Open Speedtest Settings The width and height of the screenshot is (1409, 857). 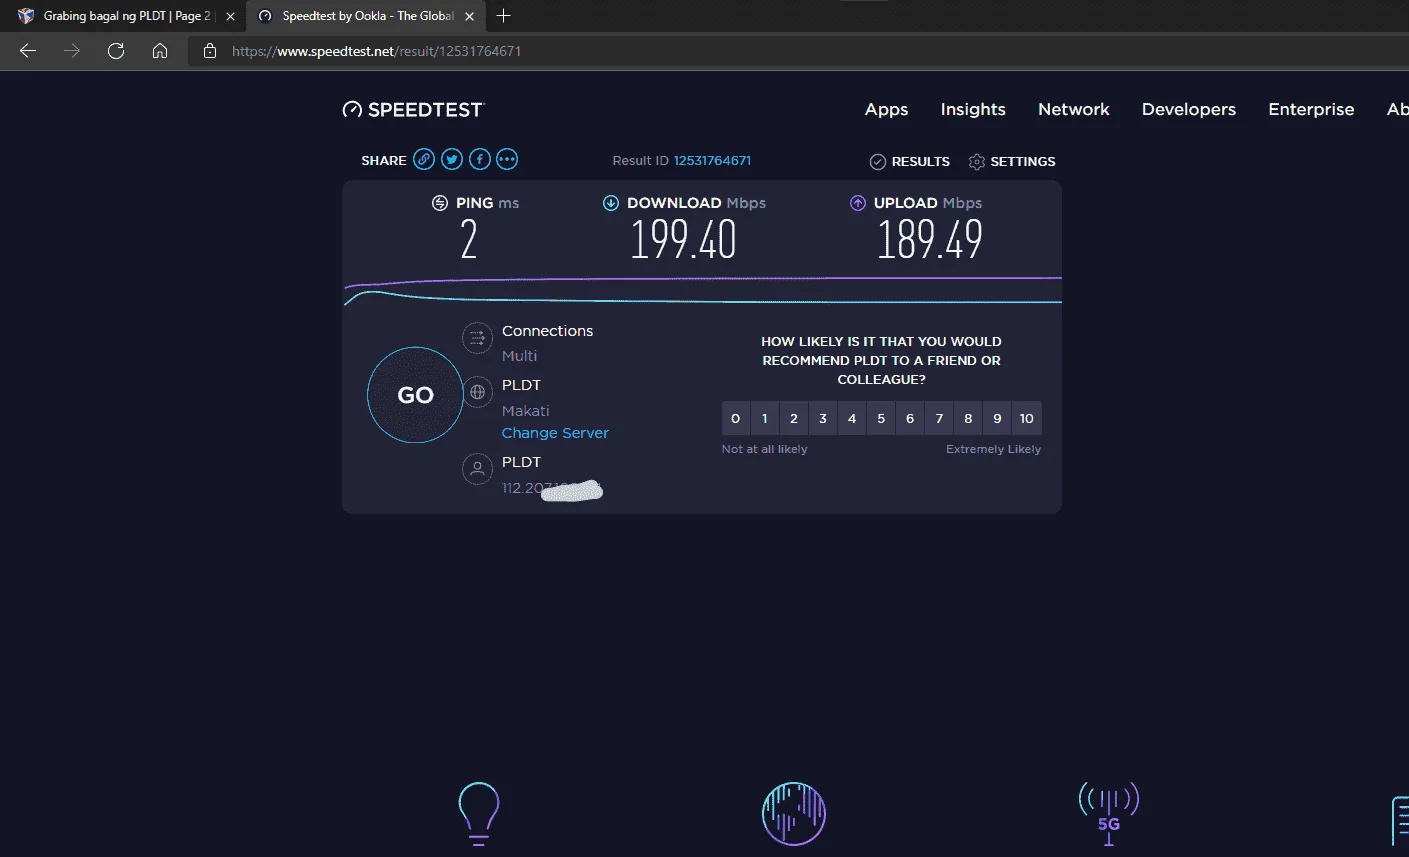click(1012, 162)
